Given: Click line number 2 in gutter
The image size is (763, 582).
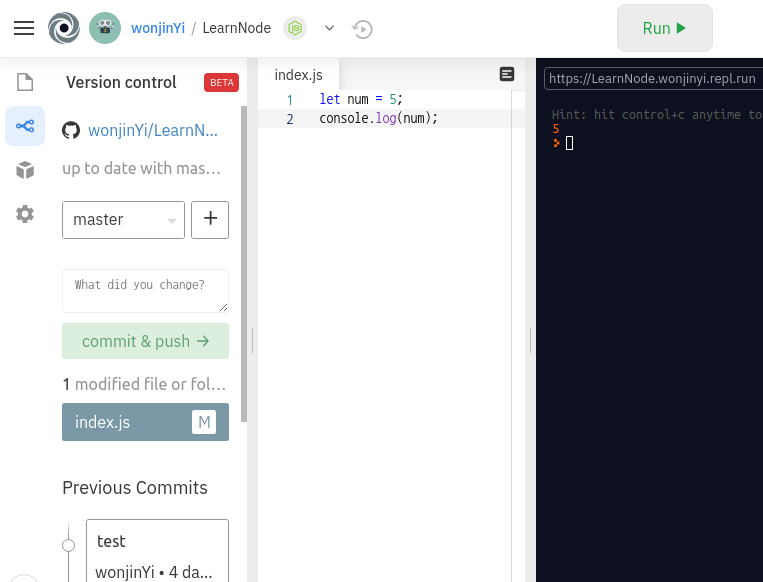Looking at the screenshot, I should tap(290, 119).
